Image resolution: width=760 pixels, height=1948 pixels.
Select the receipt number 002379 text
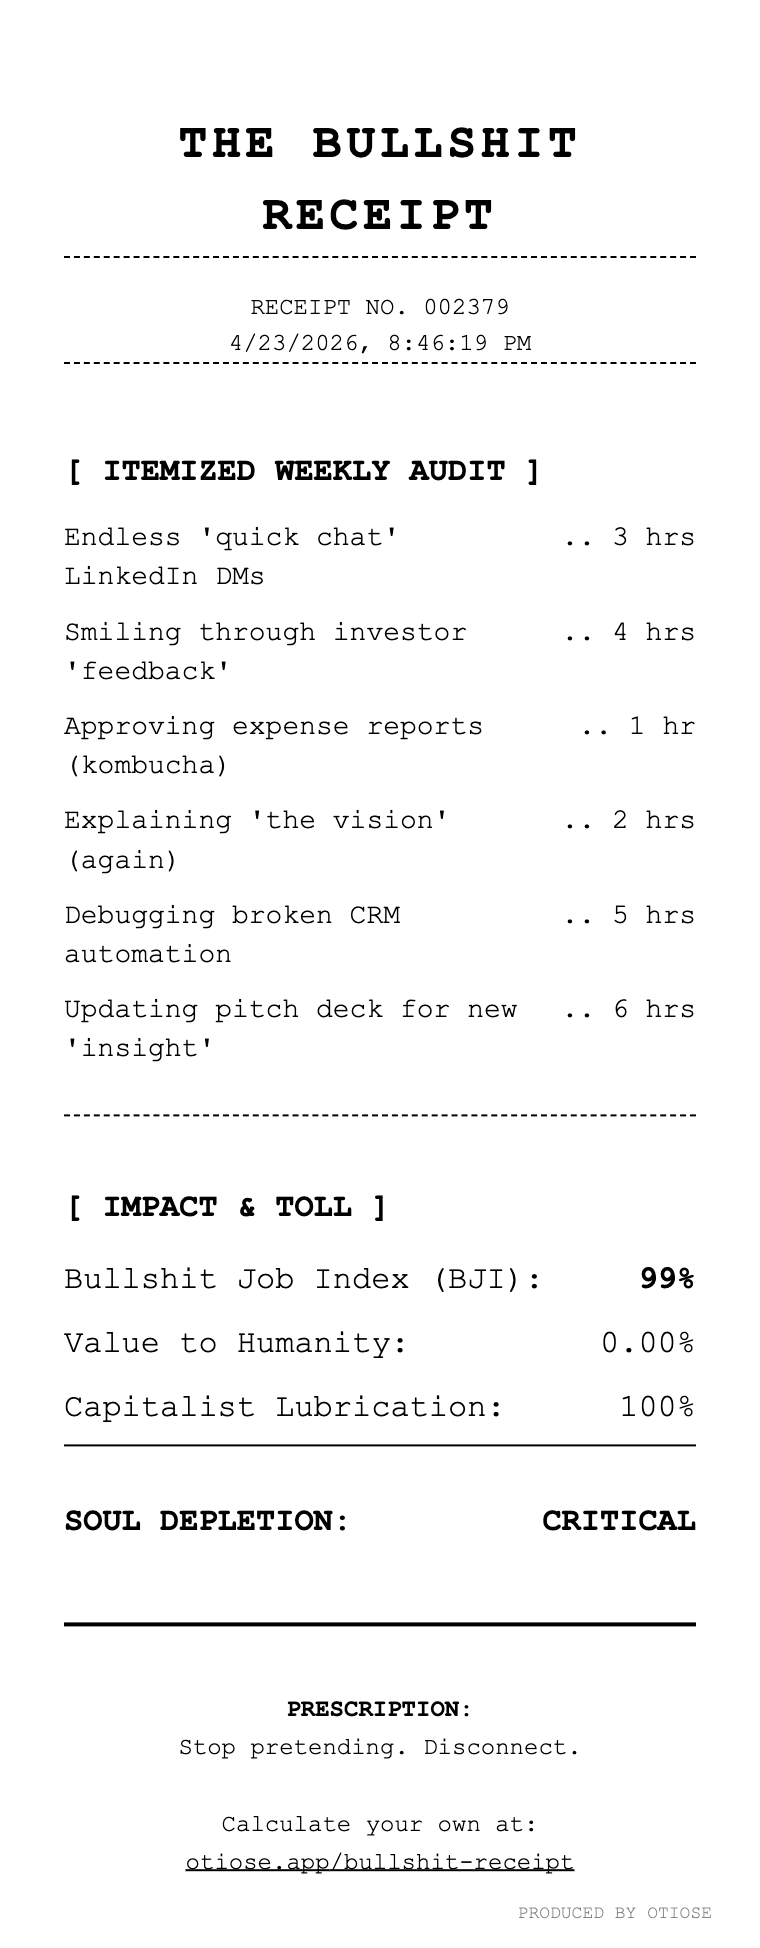pos(379,306)
